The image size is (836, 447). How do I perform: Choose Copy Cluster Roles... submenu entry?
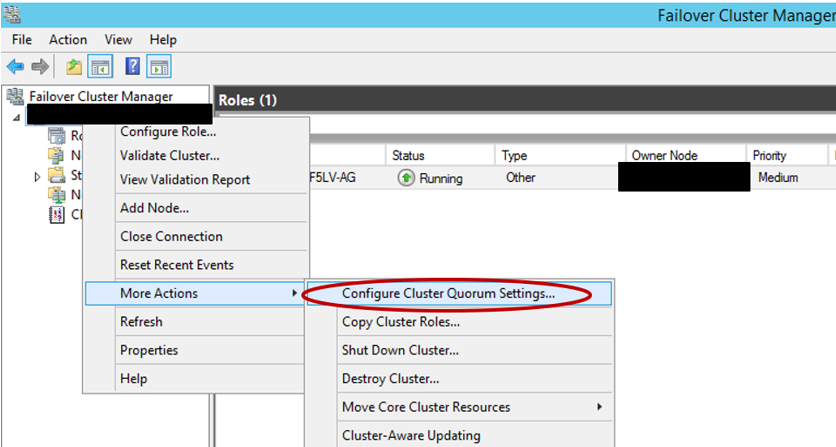pyautogui.click(x=460, y=322)
